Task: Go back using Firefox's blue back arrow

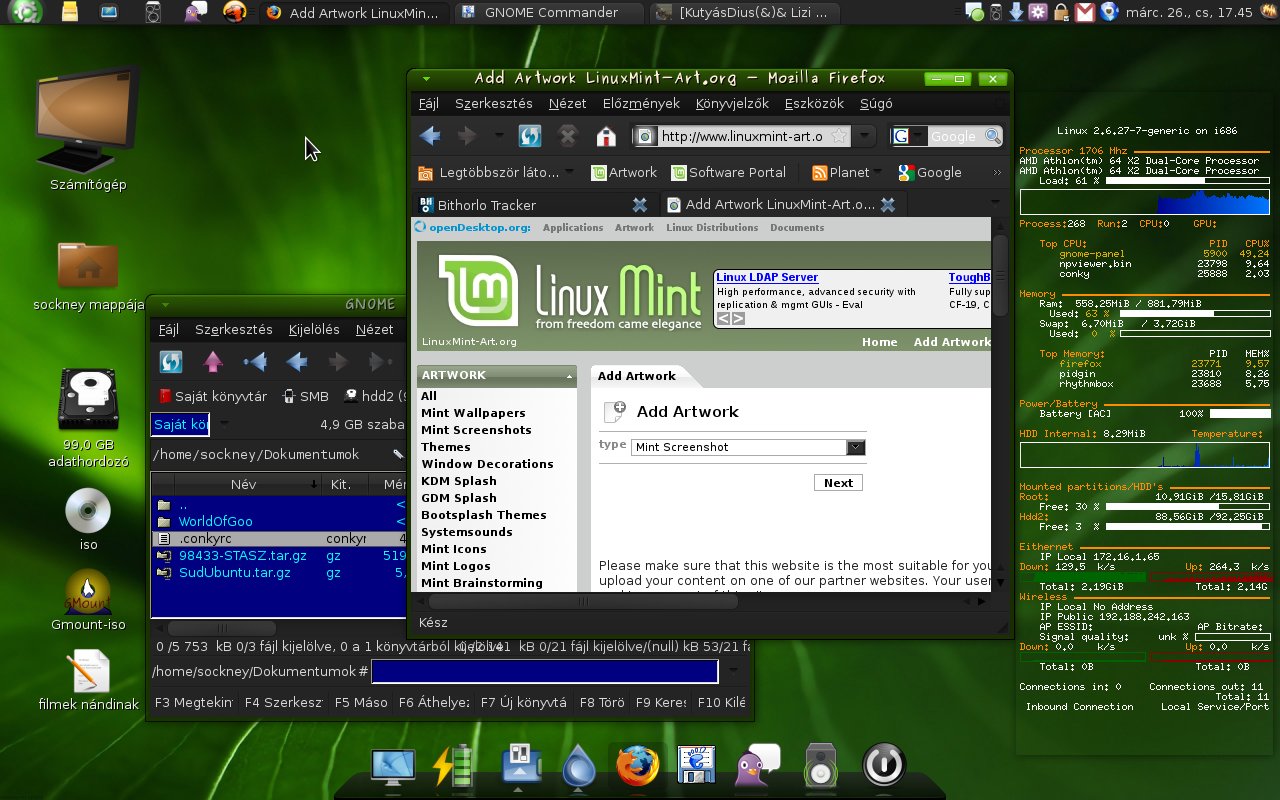Action: [x=430, y=136]
